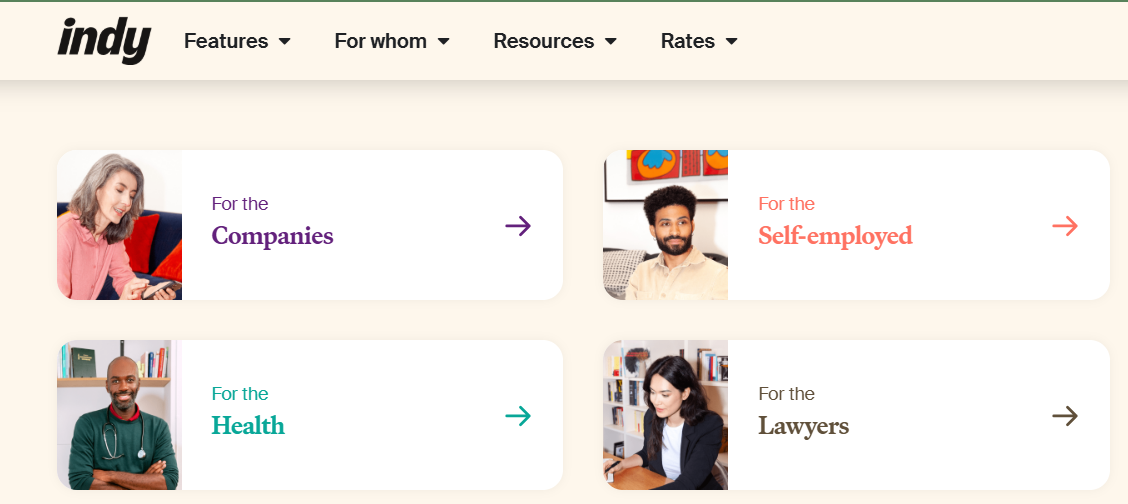Open the Rates menu
Image resolution: width=1128 pixels, height=504 pixels.
click(x=687, y=41)
